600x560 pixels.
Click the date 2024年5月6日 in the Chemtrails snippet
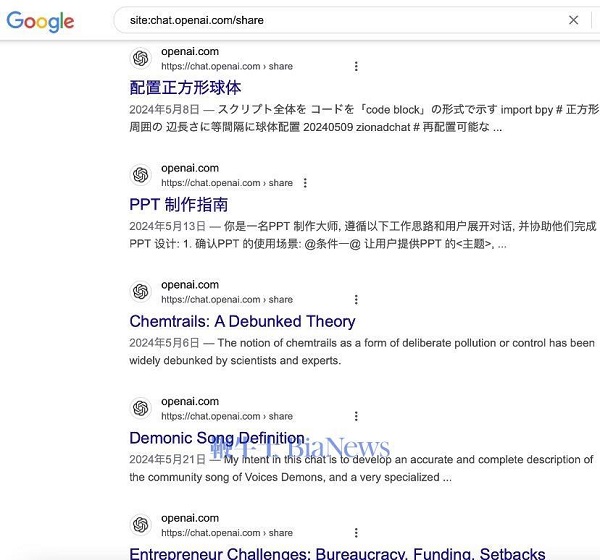[164, 343]
